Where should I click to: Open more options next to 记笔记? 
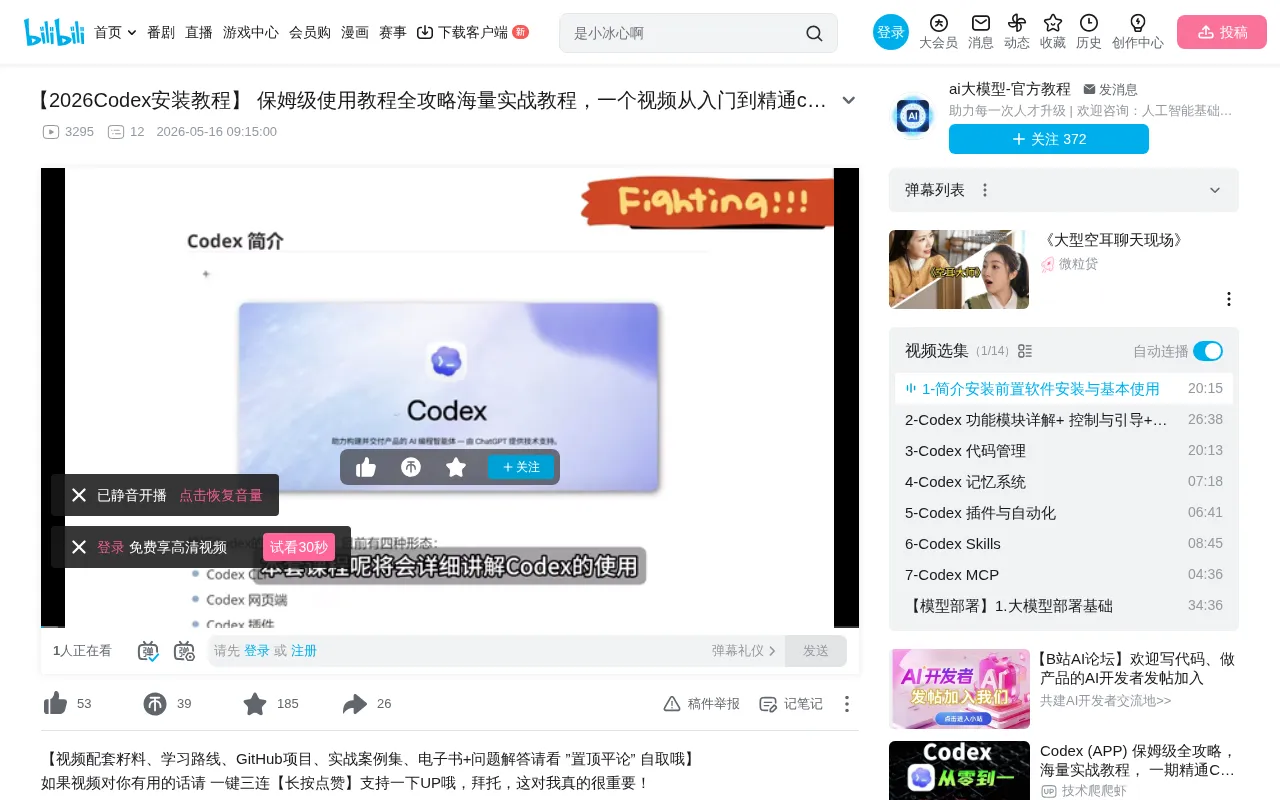847,704
